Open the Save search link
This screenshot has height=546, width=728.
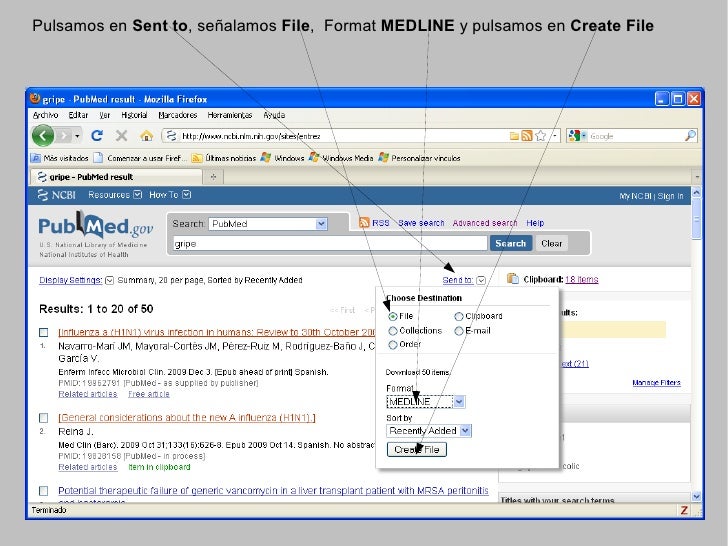421,223
